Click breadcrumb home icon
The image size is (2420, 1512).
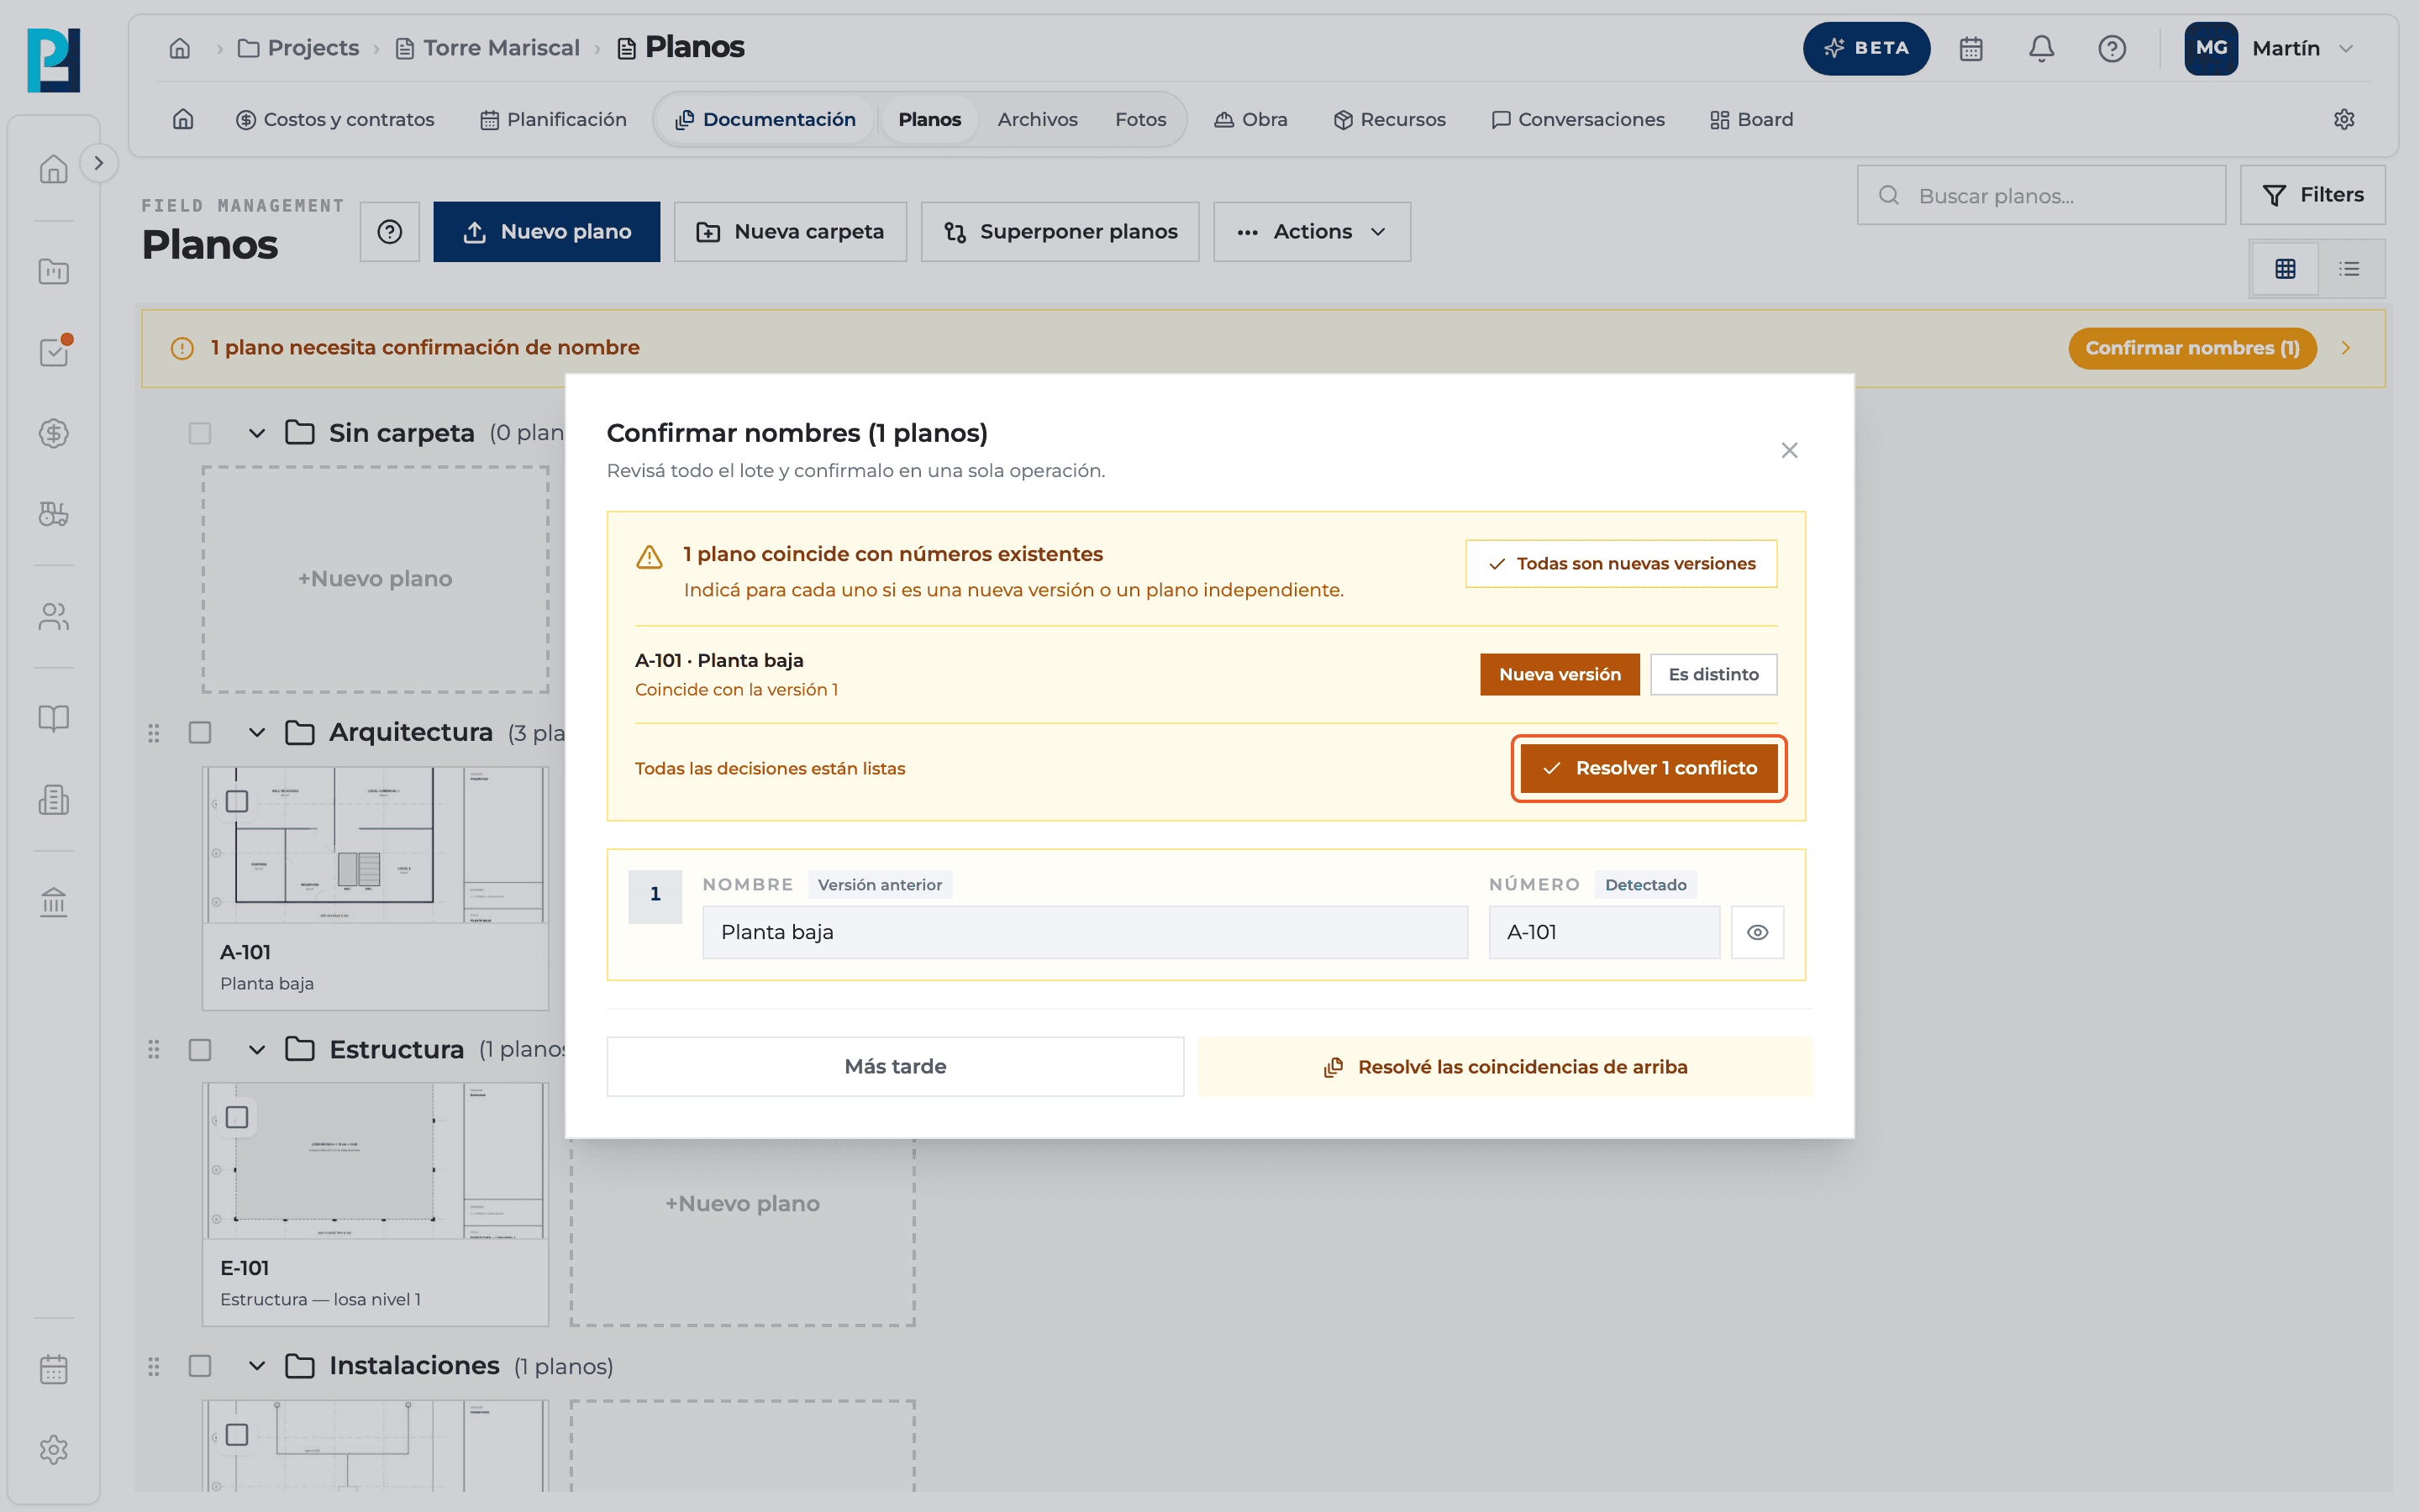pyautogui.click(x=180, y=48)
